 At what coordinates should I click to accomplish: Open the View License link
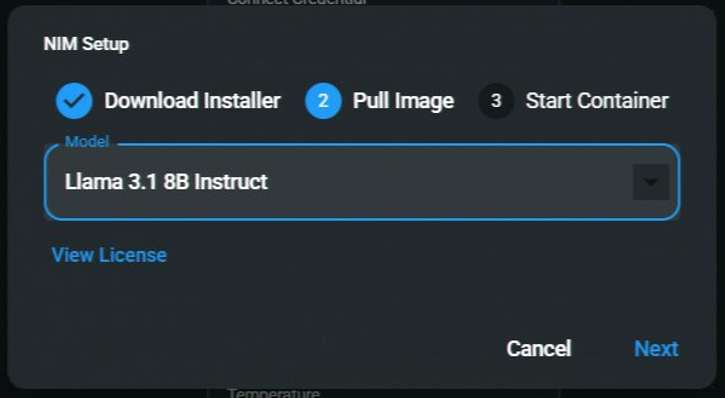coord(109,255)
